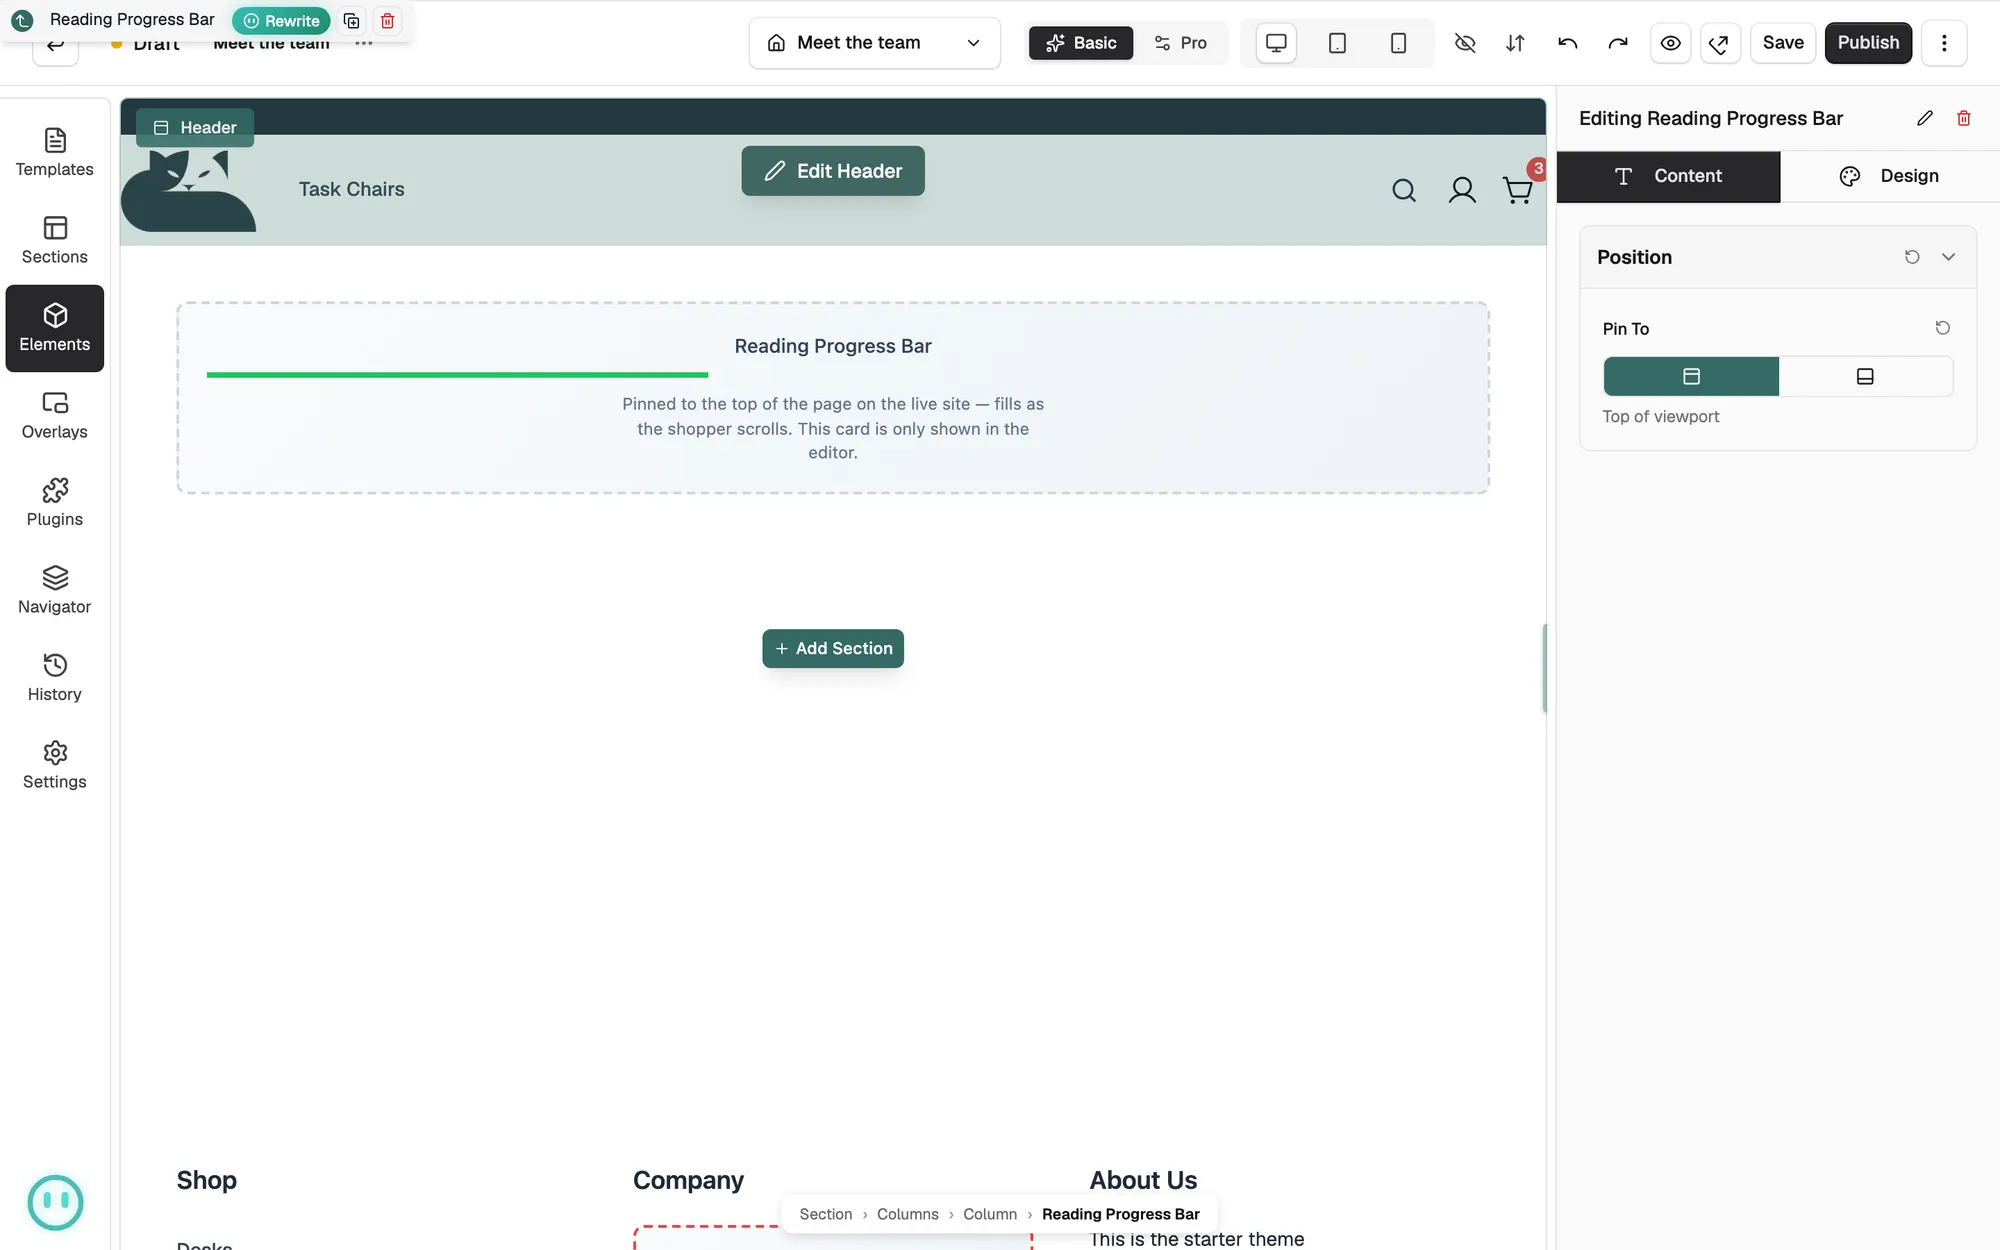This screenshot has height=1250, width=2000.
Task: Collapse the Position section chevron
Action: click(x=1948, y=257)
